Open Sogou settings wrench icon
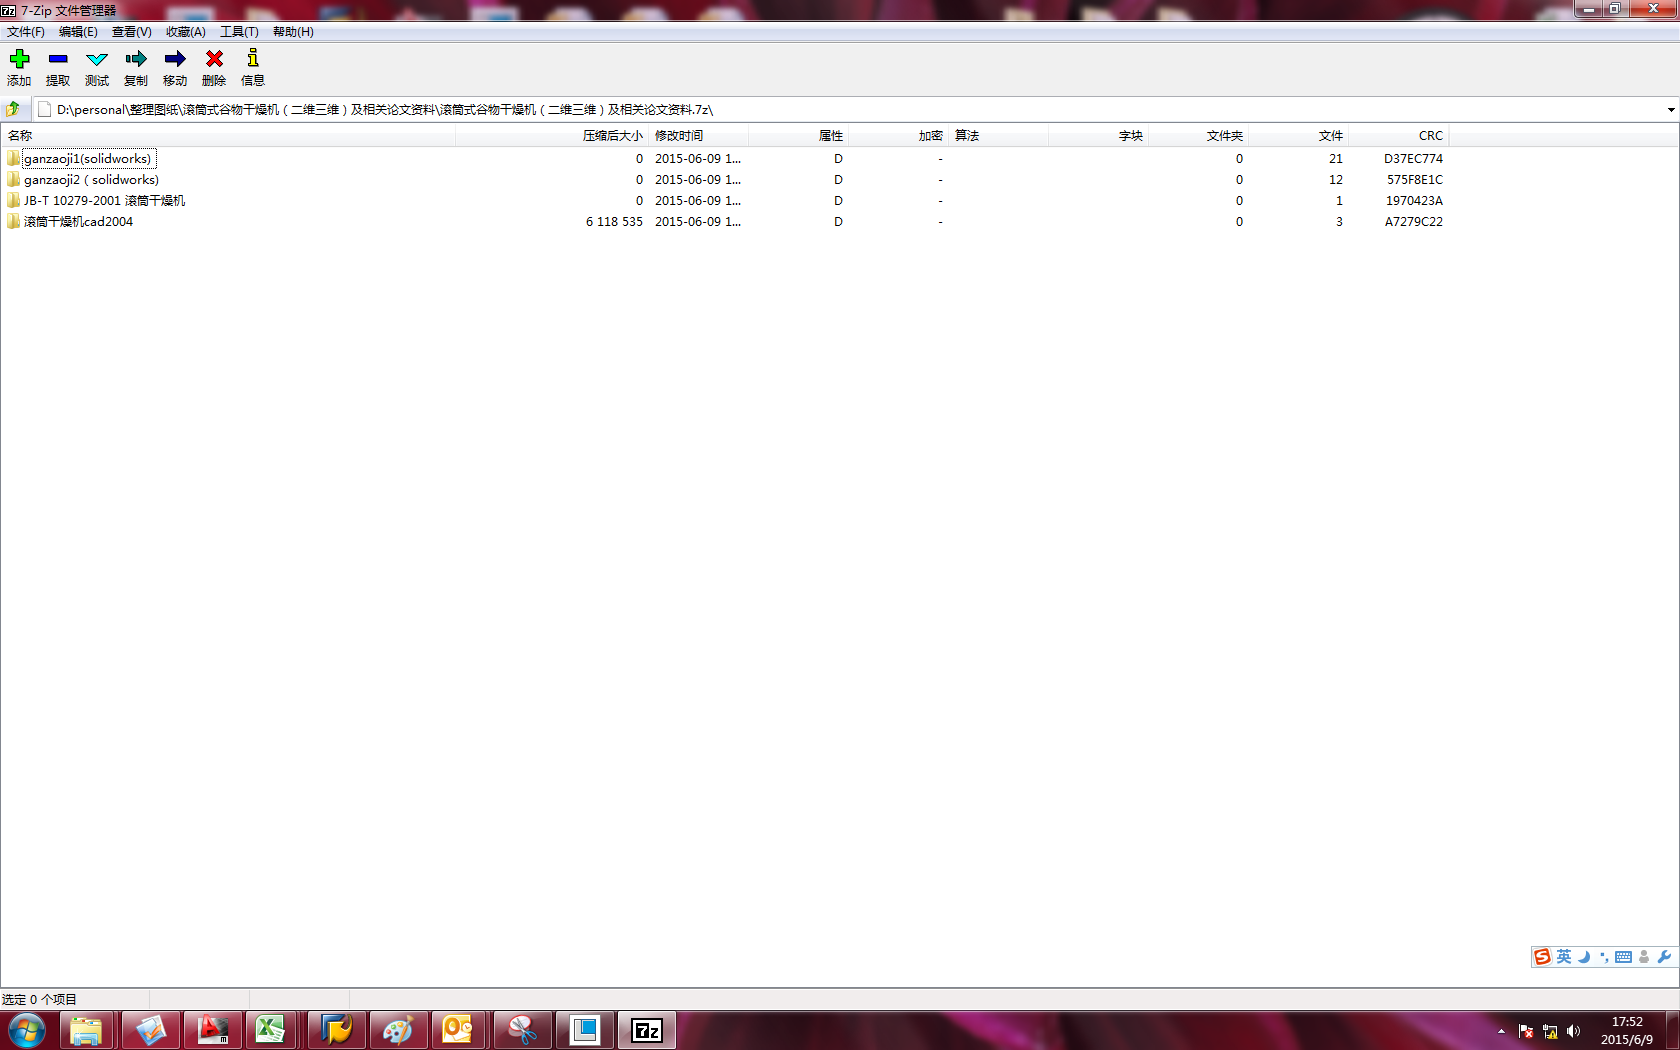 pyautogui.click(x=1664, y=957)
